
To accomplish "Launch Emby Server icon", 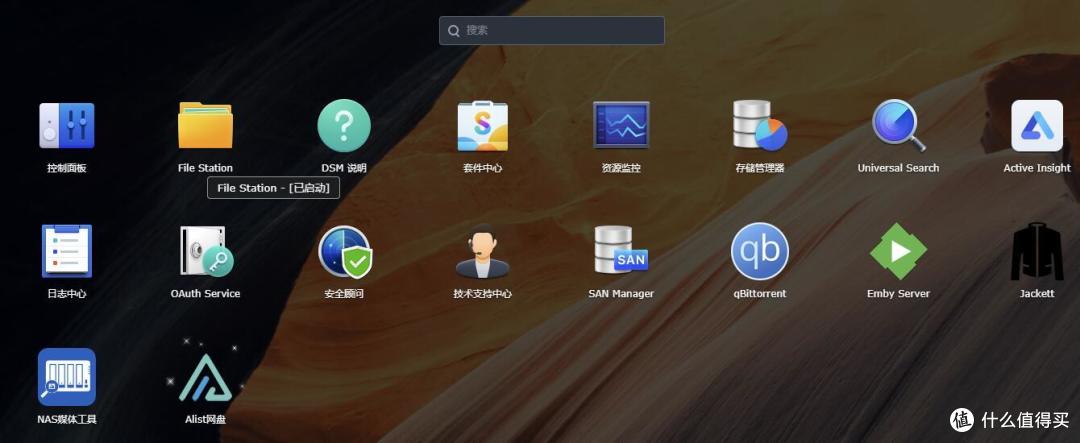I will coord(898,251).
